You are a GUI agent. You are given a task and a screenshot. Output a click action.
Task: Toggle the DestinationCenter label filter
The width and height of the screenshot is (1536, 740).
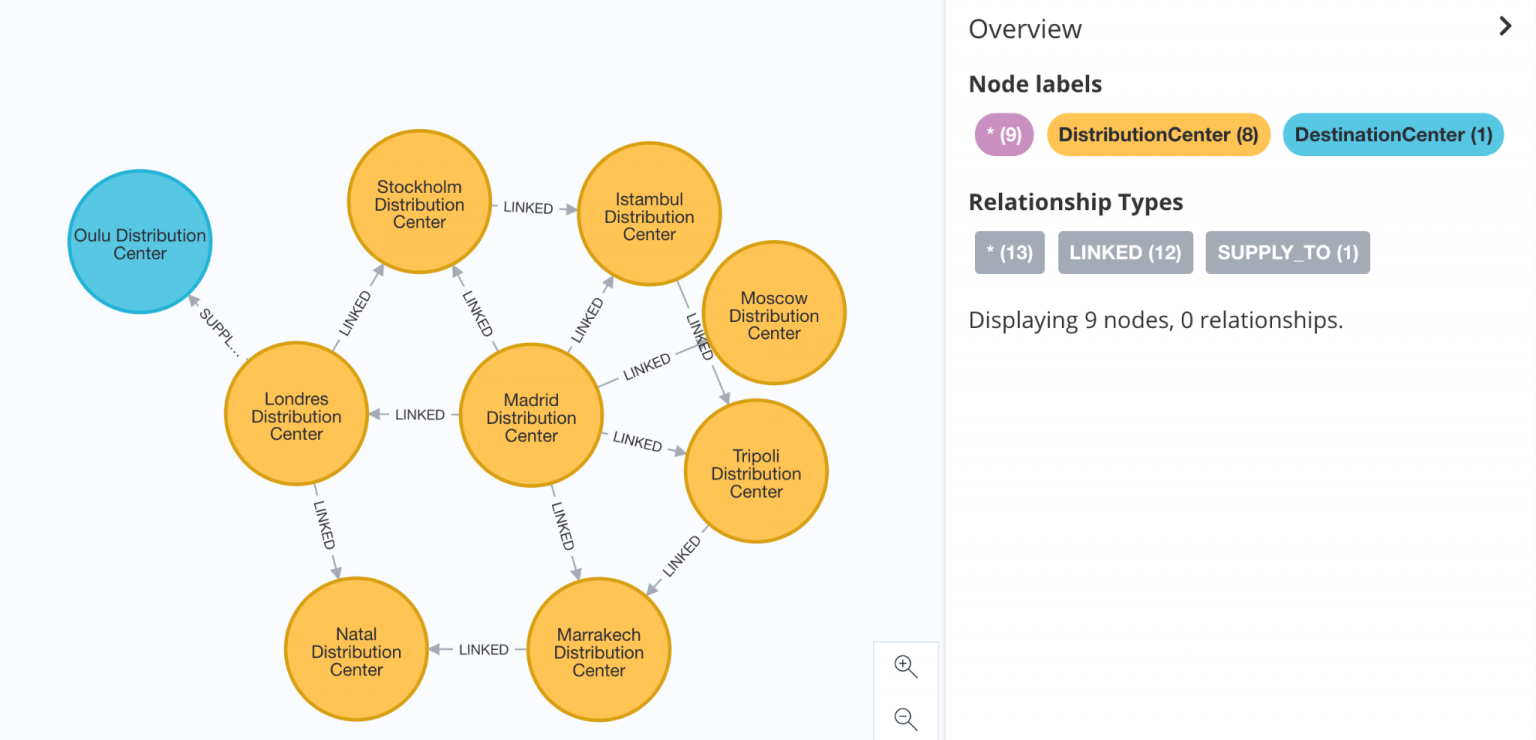[1392, 134]
